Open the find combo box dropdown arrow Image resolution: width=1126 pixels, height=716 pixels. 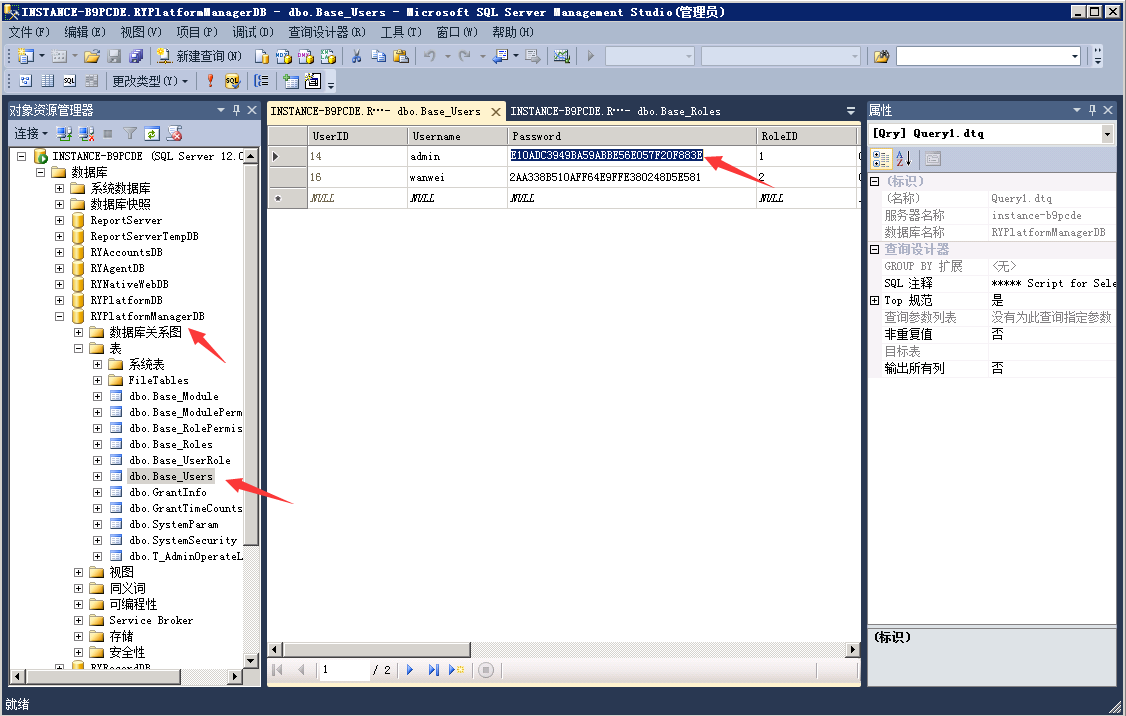click(x=1074, y=56)
